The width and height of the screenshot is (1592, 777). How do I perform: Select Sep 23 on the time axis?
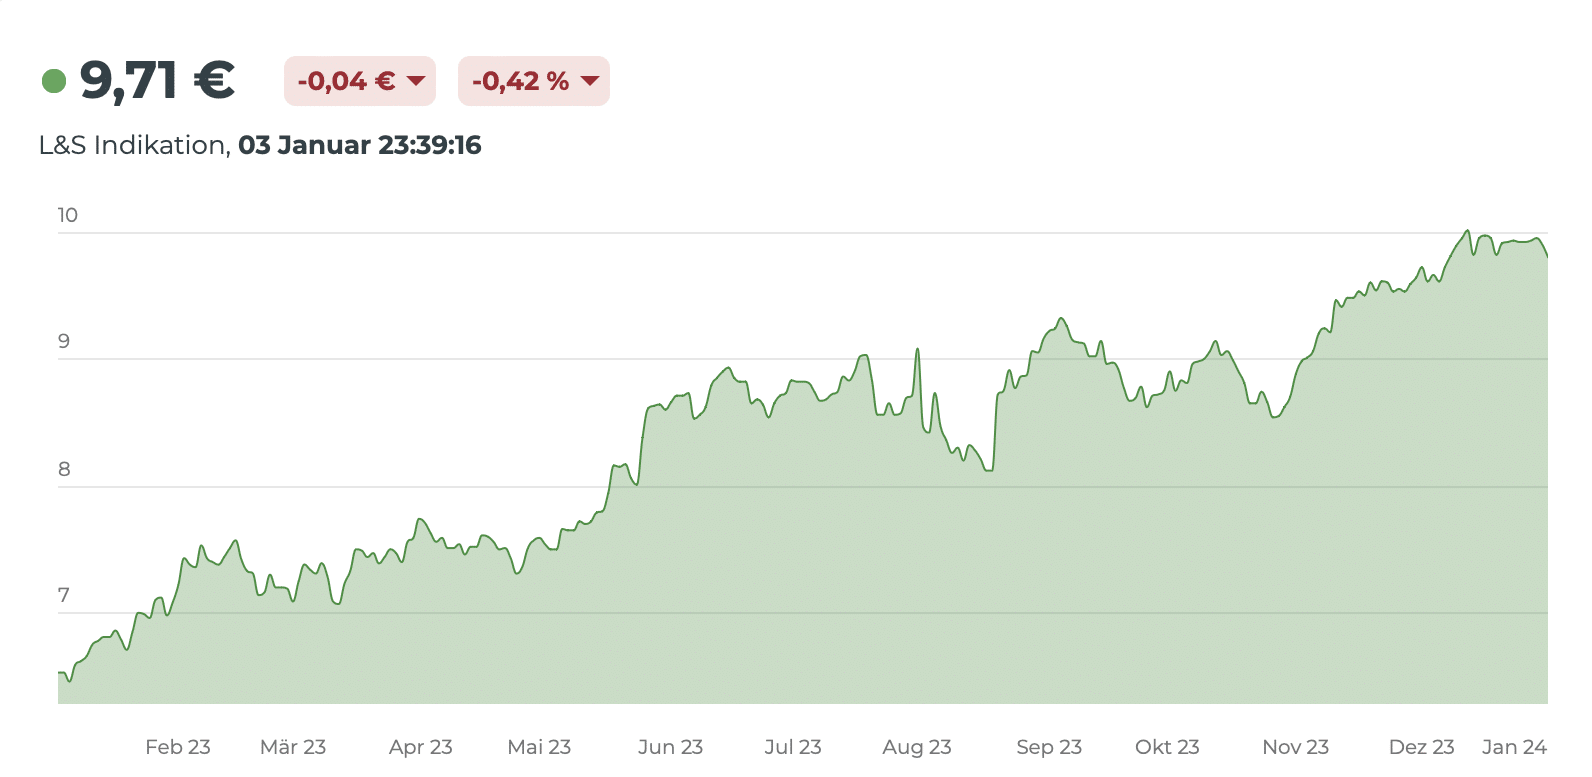tap(1049, 747)
